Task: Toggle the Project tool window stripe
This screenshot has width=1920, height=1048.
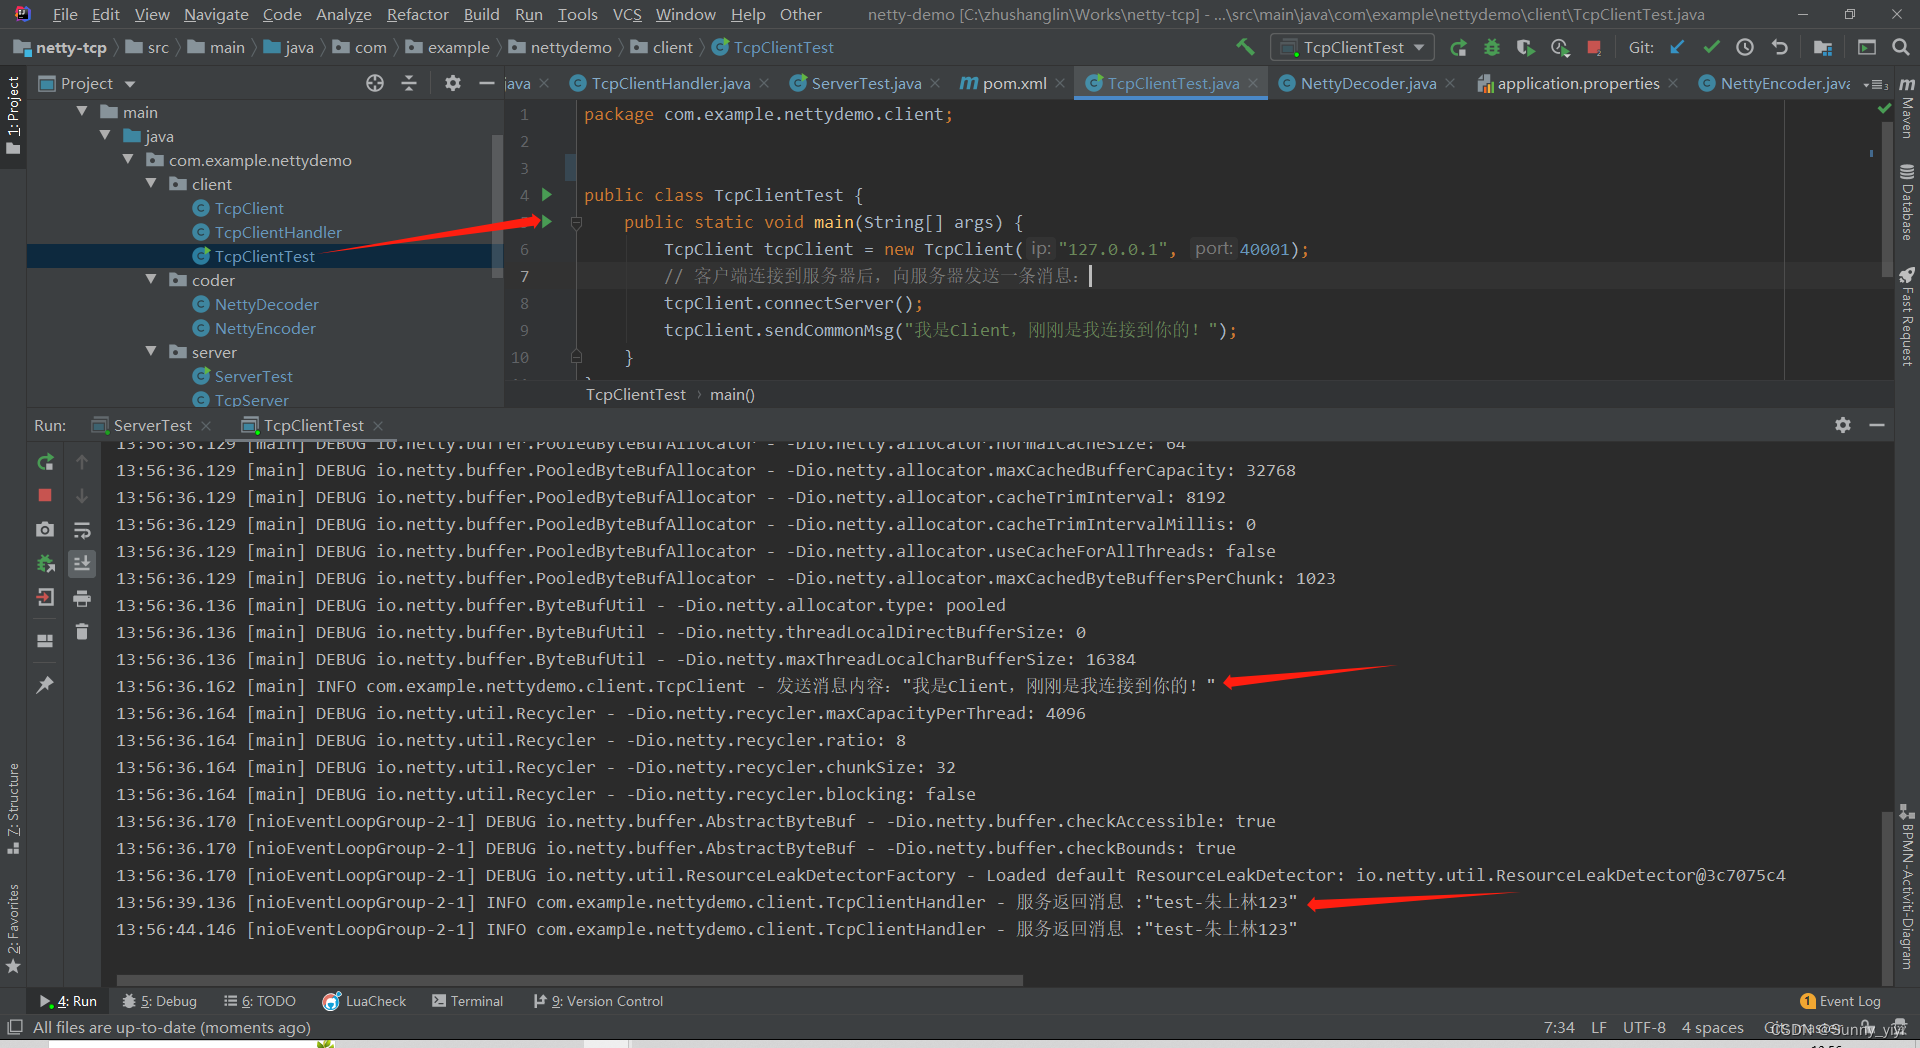Action: pos(13,115)
